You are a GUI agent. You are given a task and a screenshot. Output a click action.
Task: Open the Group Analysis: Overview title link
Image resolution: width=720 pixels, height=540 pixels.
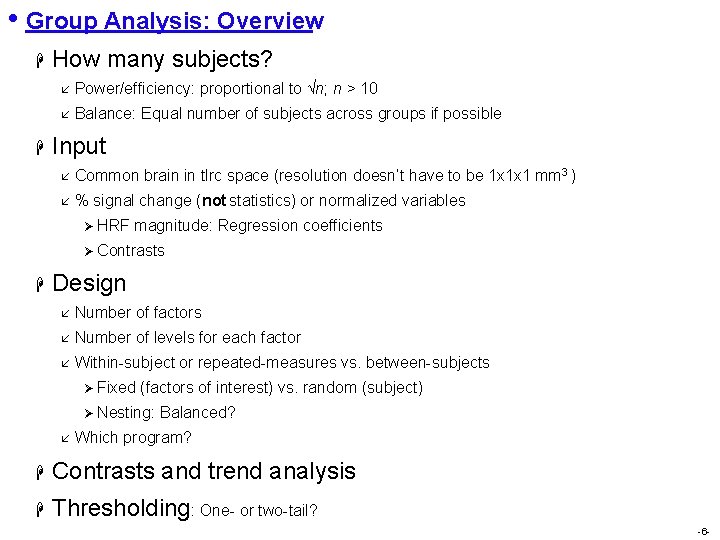(174, 22)
